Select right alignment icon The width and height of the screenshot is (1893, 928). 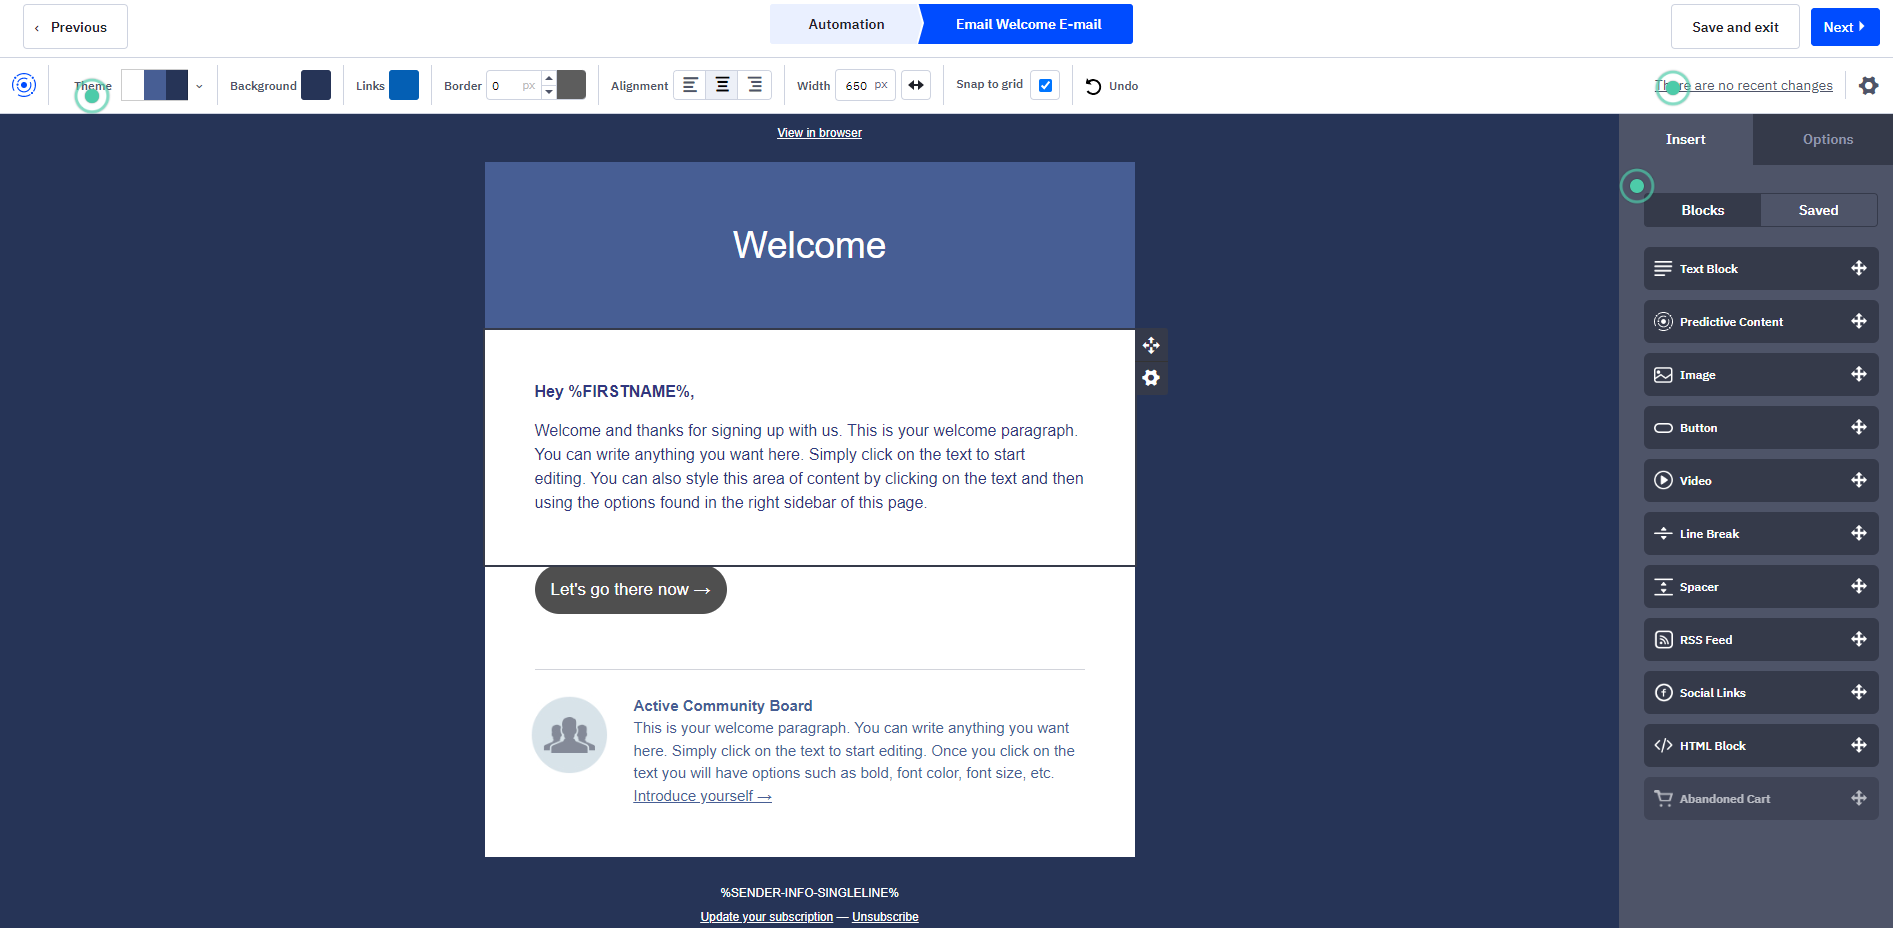click(755, 86)
